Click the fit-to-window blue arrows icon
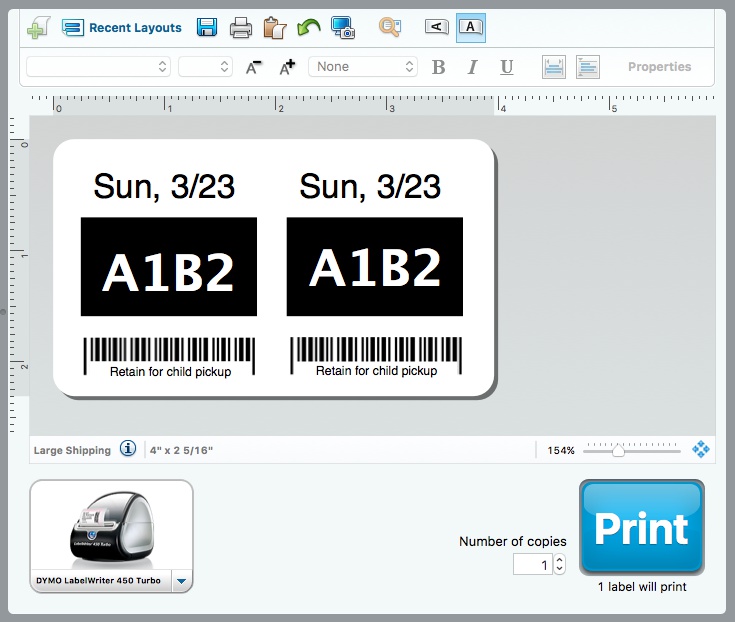Screen dimensions: 735x622 click(x=701, y=449)
